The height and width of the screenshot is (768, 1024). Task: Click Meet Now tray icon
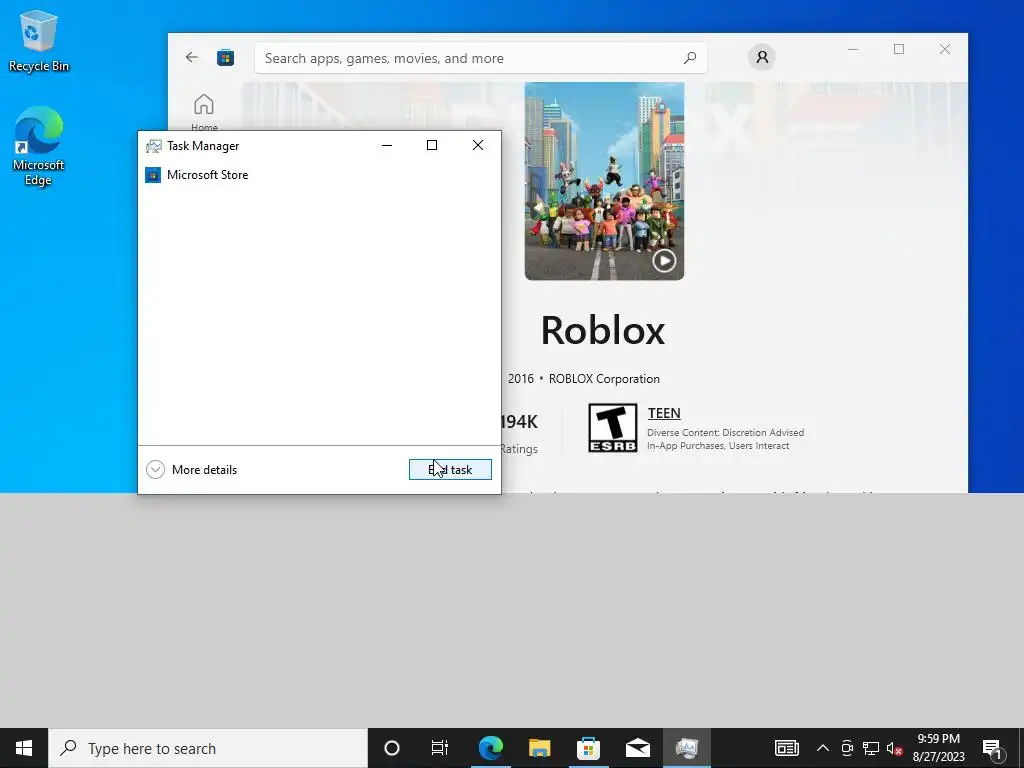tap(847, 748)
